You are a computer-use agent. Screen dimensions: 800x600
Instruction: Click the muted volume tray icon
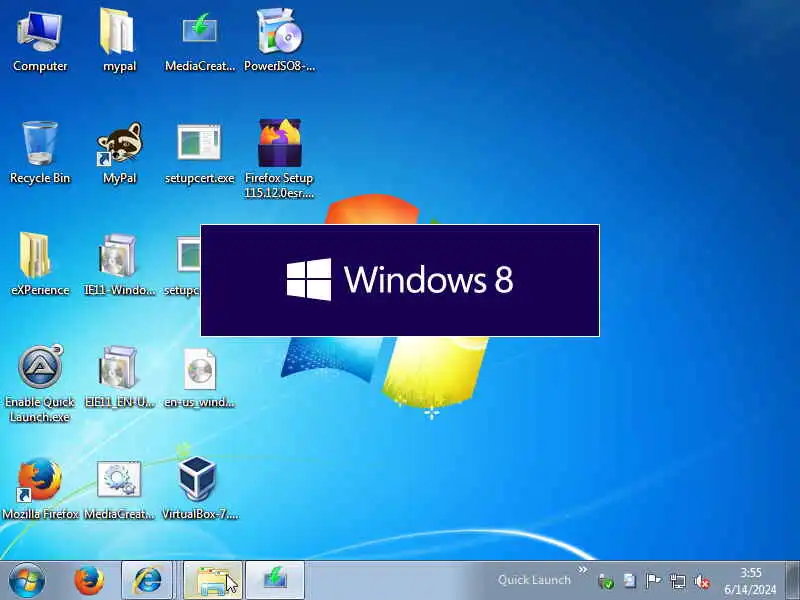703,581
